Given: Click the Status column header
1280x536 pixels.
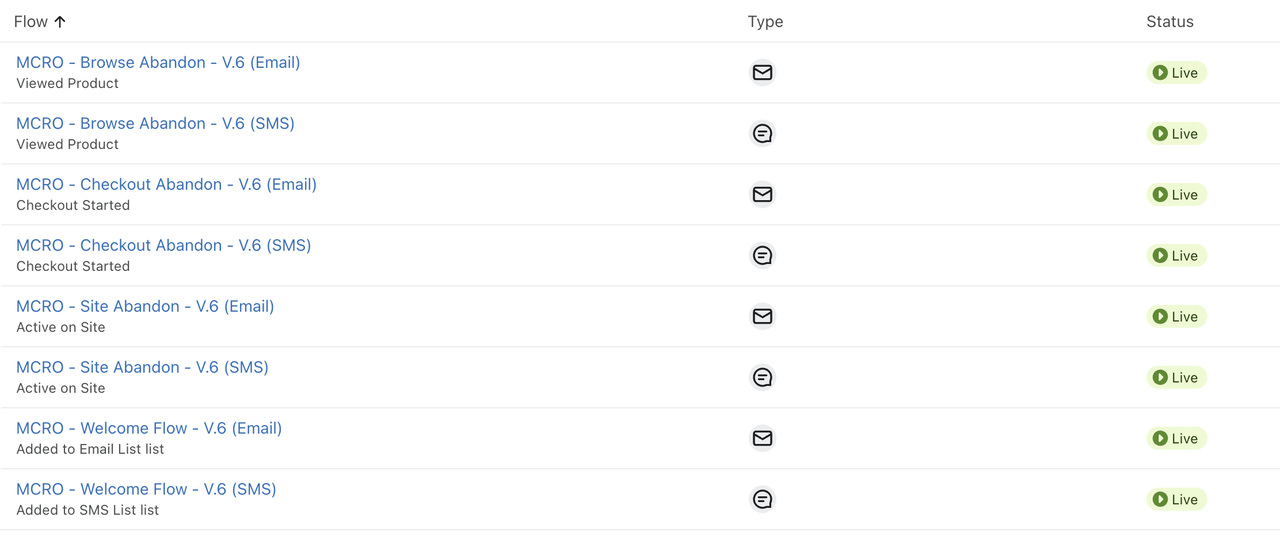Looking at the screenshot, I should coord(1170,21).
